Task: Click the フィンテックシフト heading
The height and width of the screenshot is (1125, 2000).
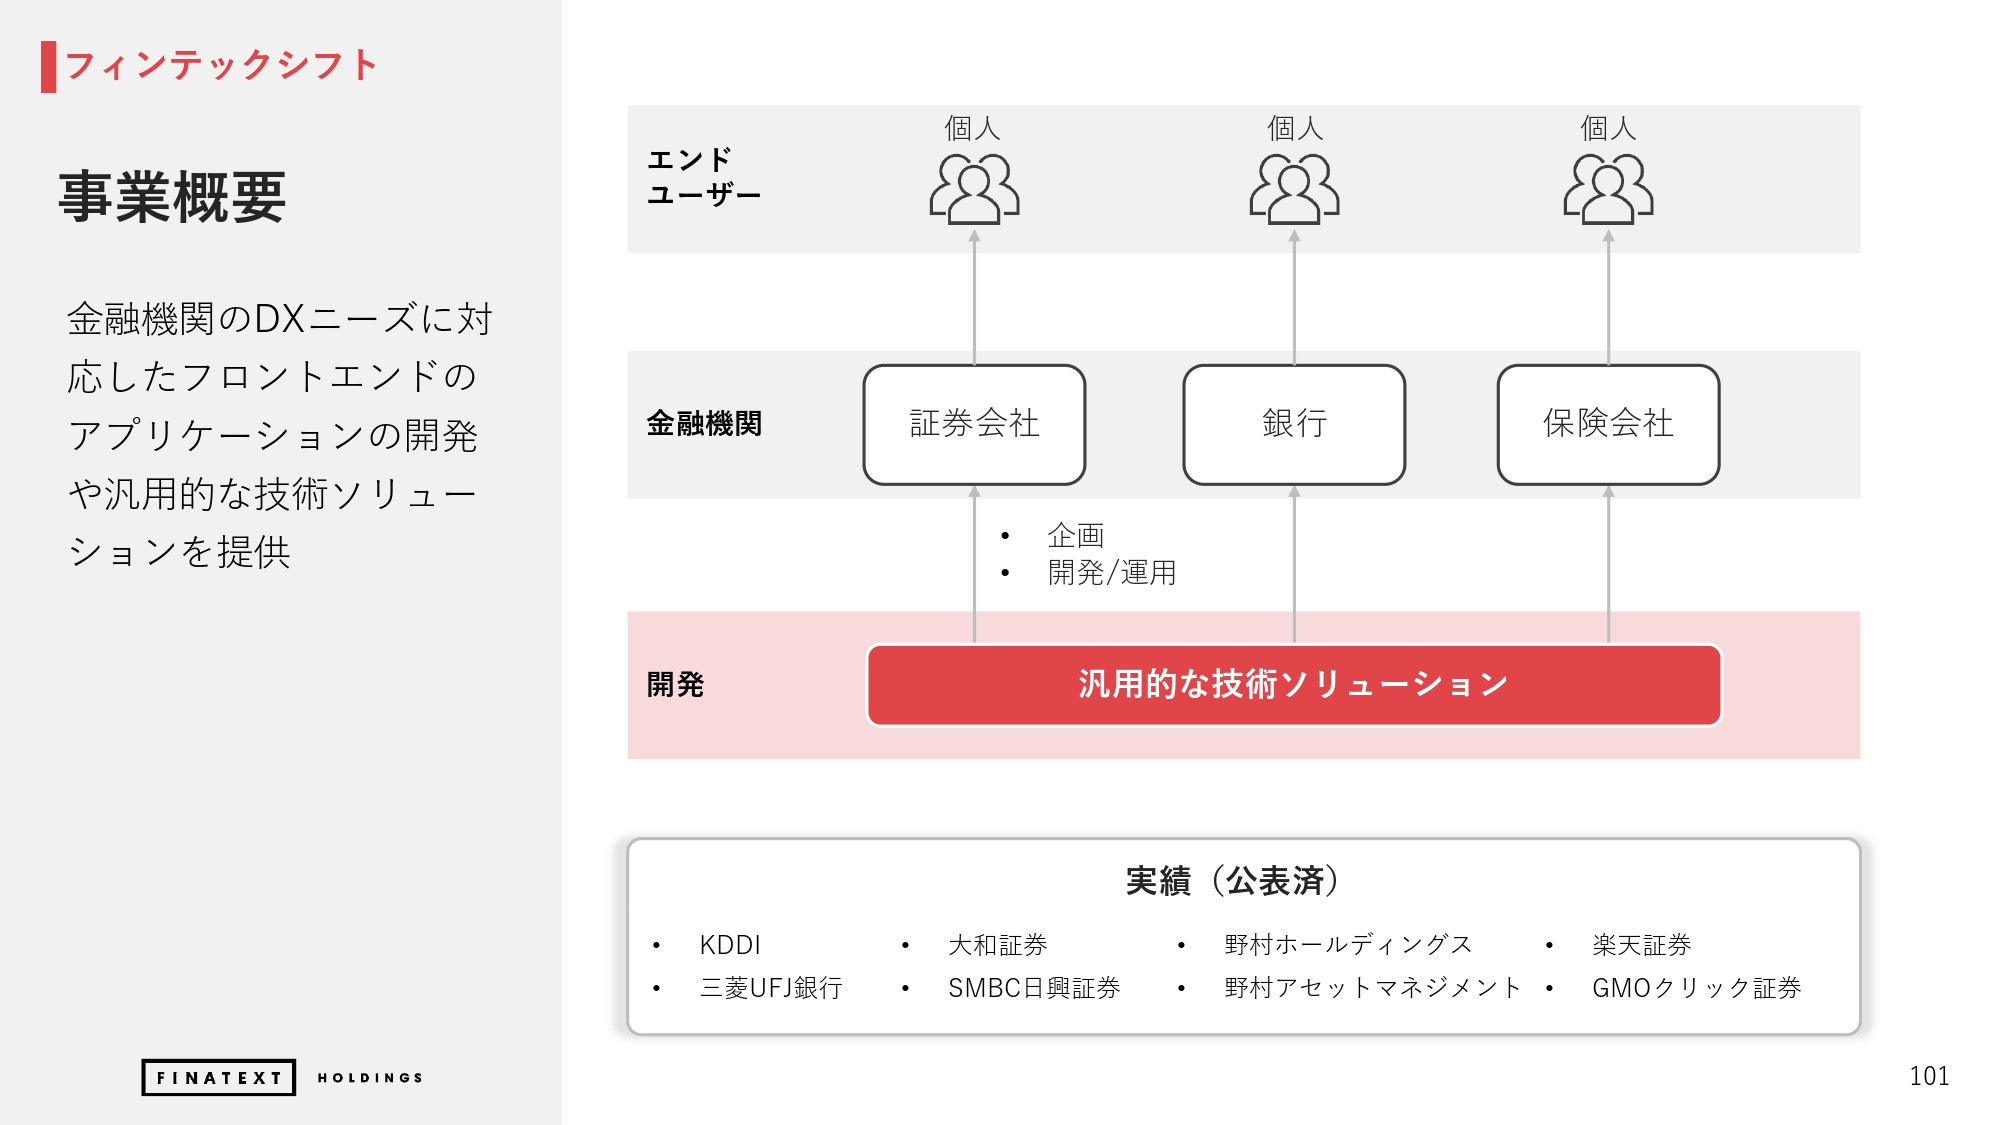Action: pyautogui.click(x=222, y=66)
